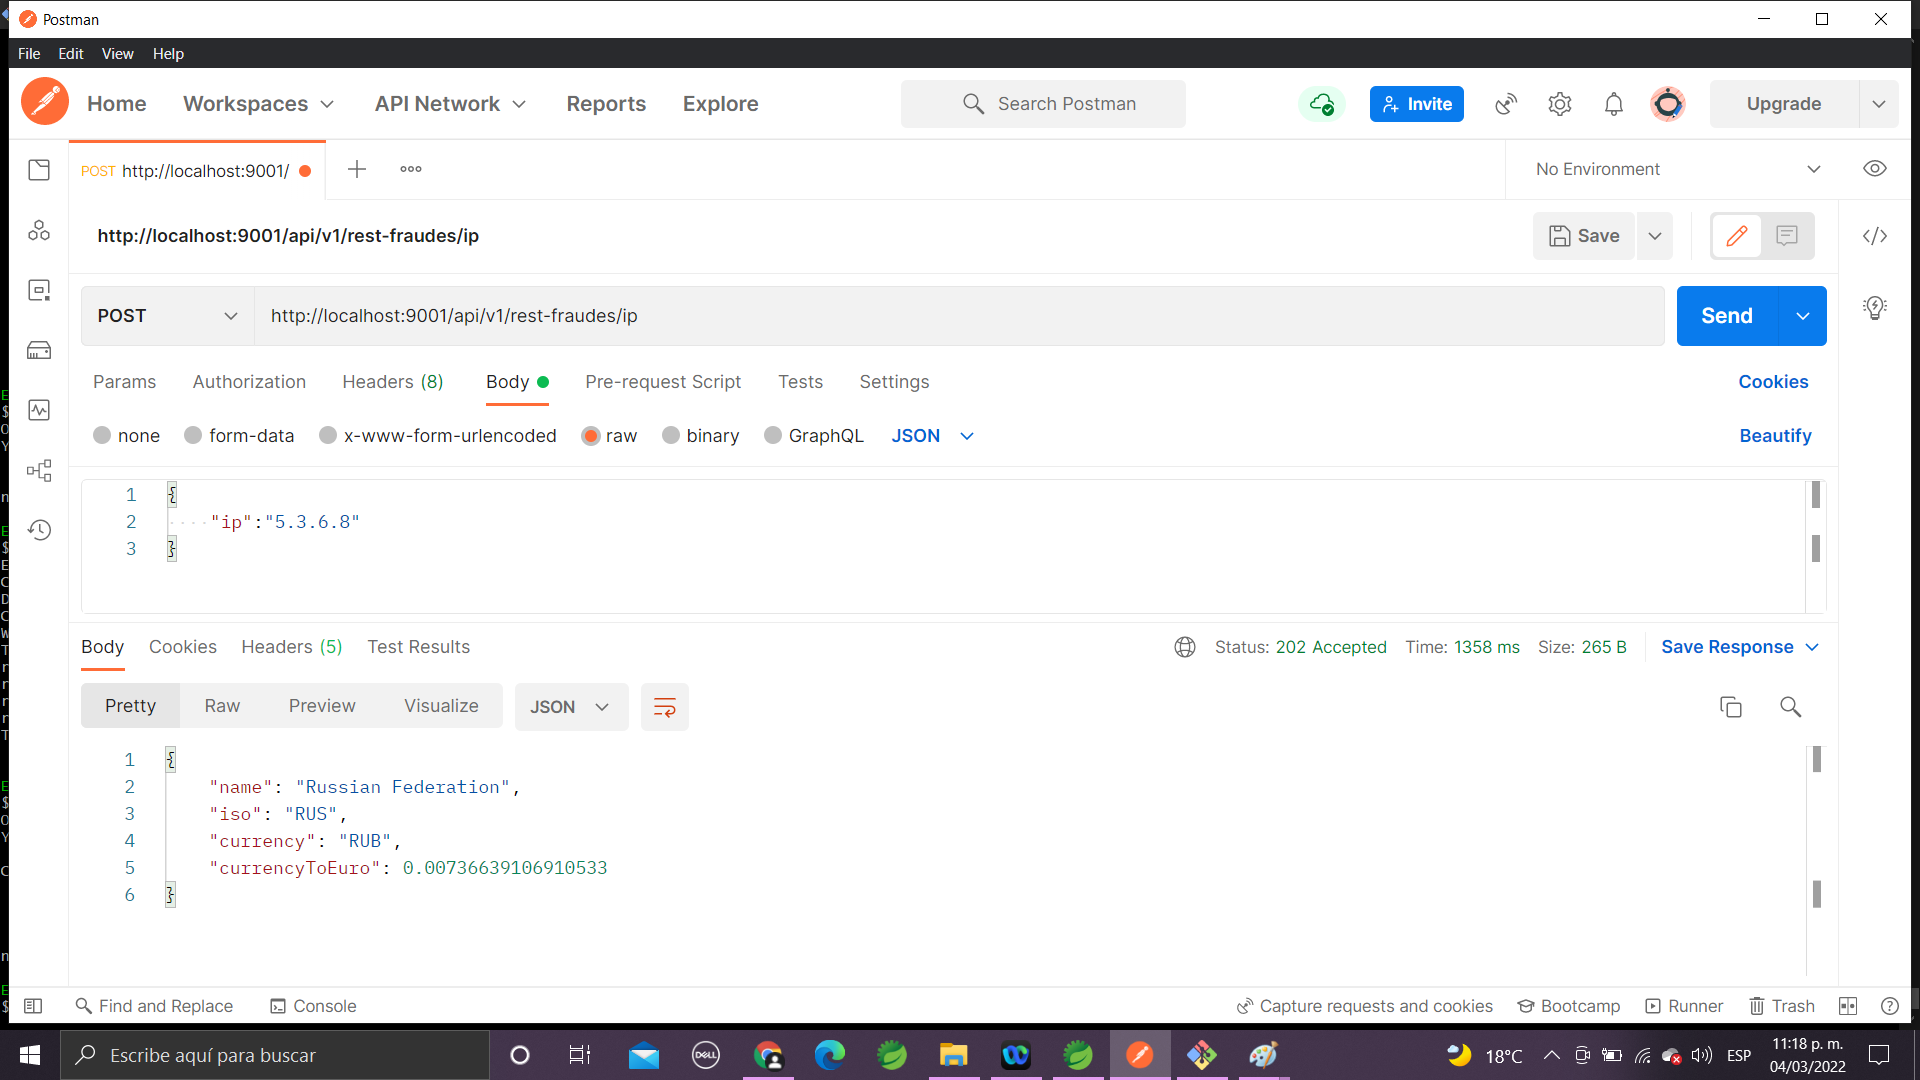Toggle environment quick look eye icon
The height and width of the screenshot is (1080, 1920).
click(x=1875, y=169)
